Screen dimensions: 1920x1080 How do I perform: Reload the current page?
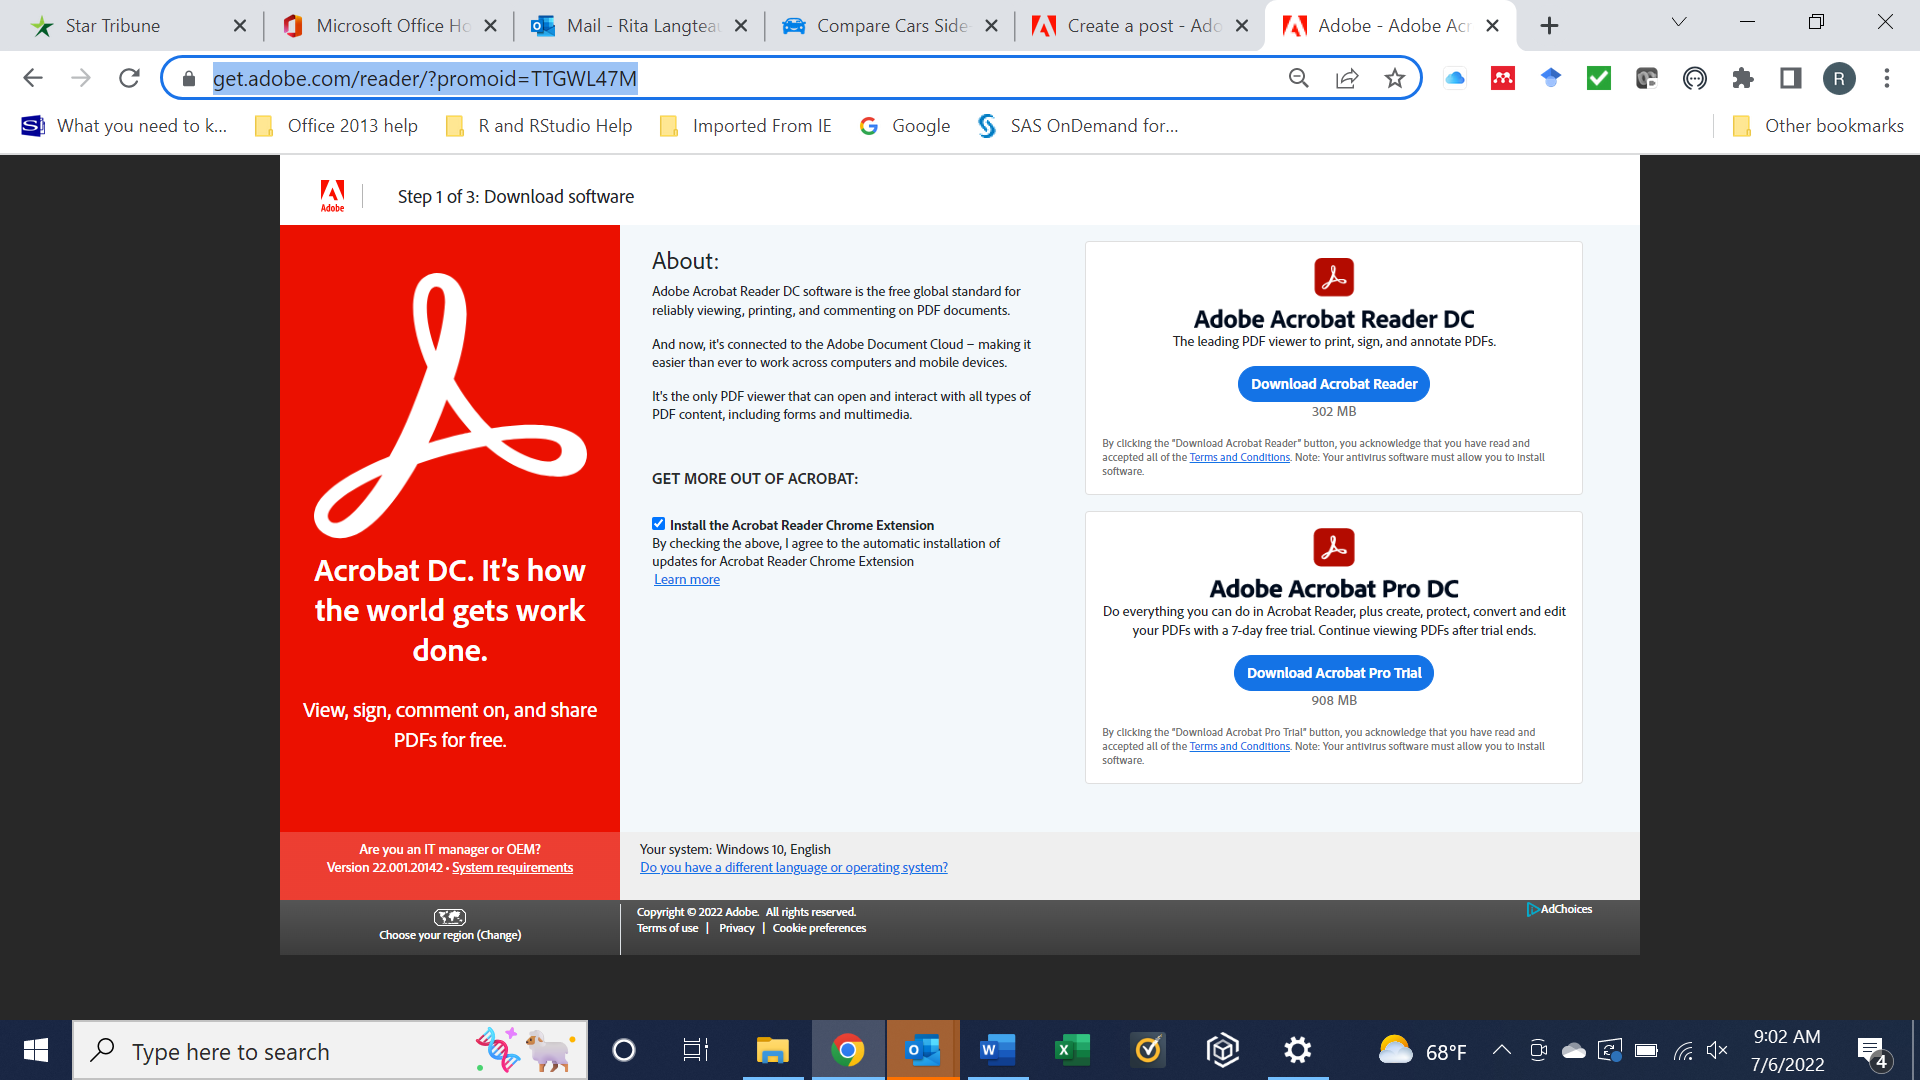click(129, 78)
